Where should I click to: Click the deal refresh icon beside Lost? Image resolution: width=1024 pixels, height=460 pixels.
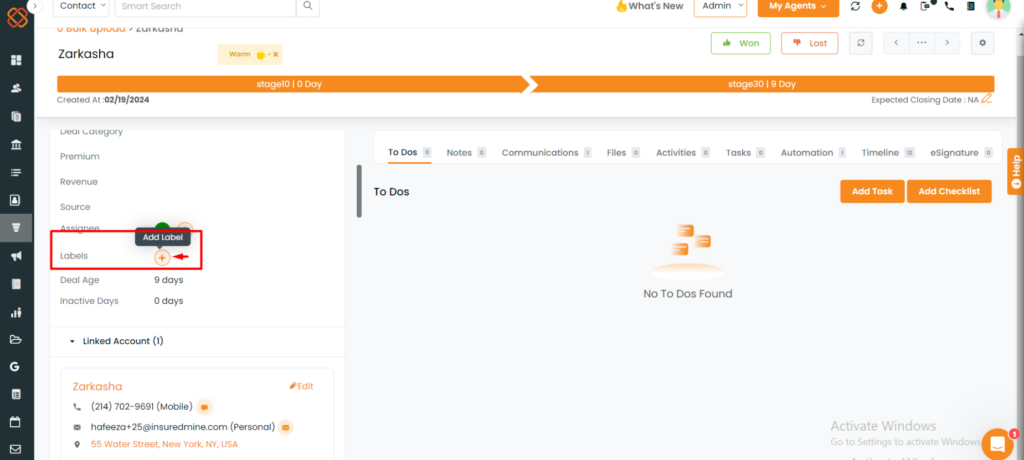point(861,43)
